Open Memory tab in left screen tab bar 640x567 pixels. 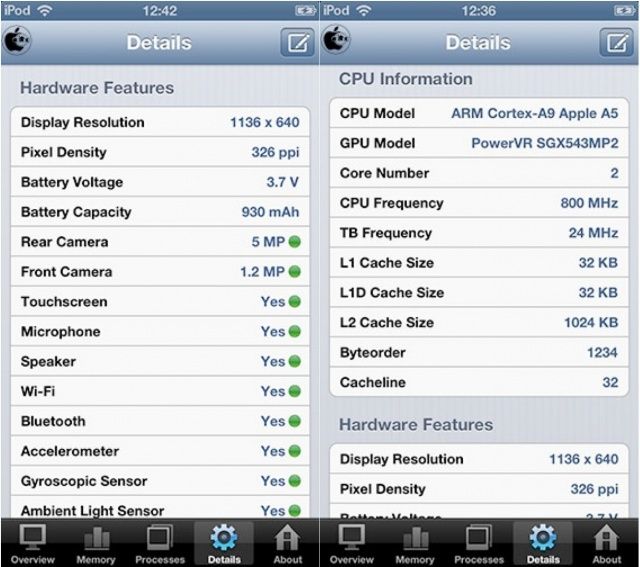pyautogui.click(x=96, y=544)
